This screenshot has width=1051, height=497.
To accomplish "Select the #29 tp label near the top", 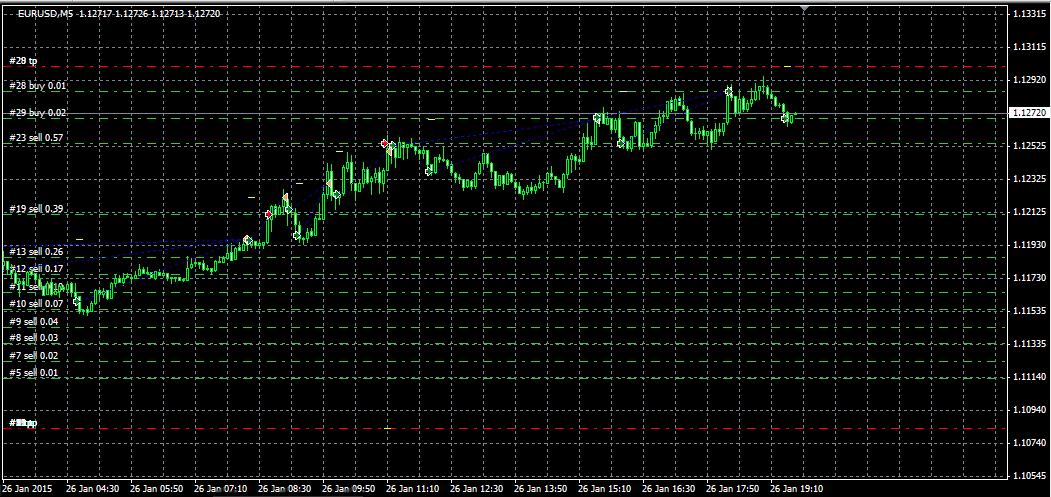I will point(23,61).
